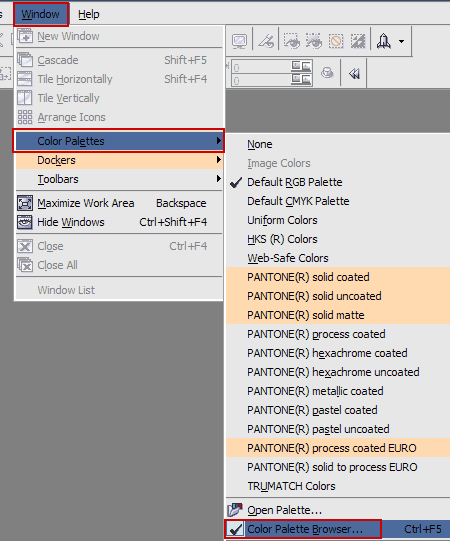Enable PANTONE(R) hexachrome uncoated palette
The width and height of the screenshot is (450, 541).
(338, 372)
